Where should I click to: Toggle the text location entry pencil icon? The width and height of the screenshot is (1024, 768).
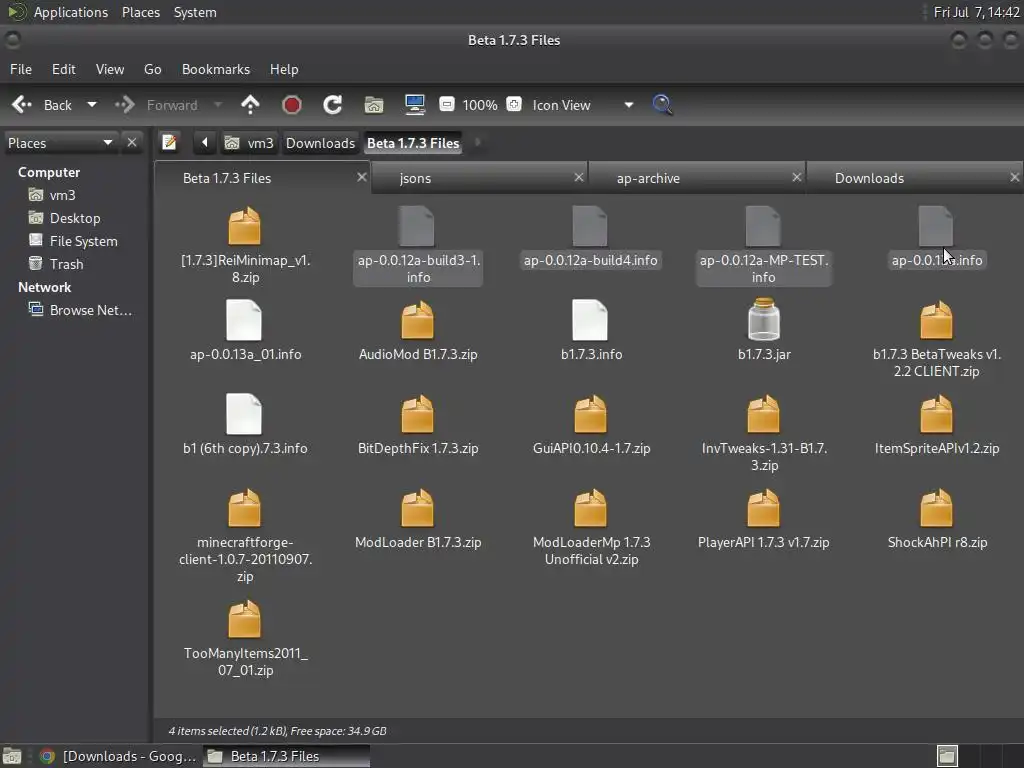tap(169, 142)
